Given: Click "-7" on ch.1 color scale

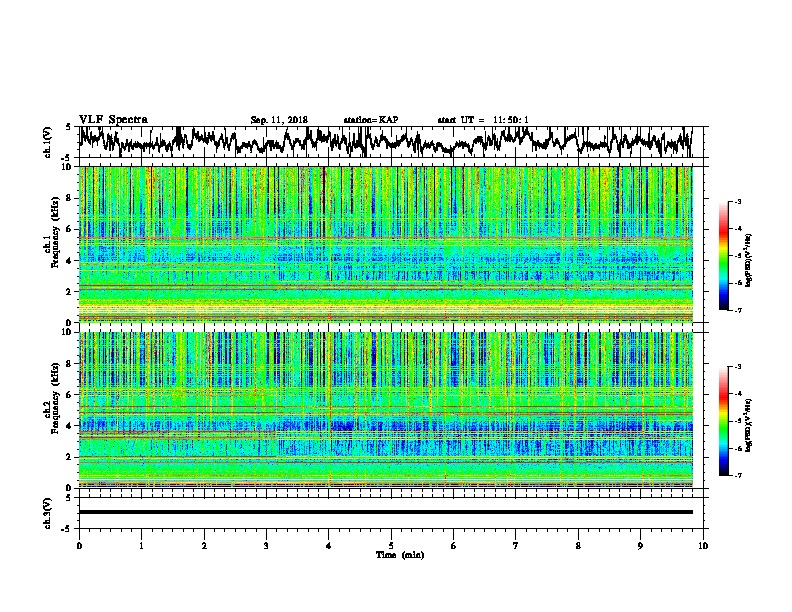Looking at the screenshot, I should tap(737, 310).
